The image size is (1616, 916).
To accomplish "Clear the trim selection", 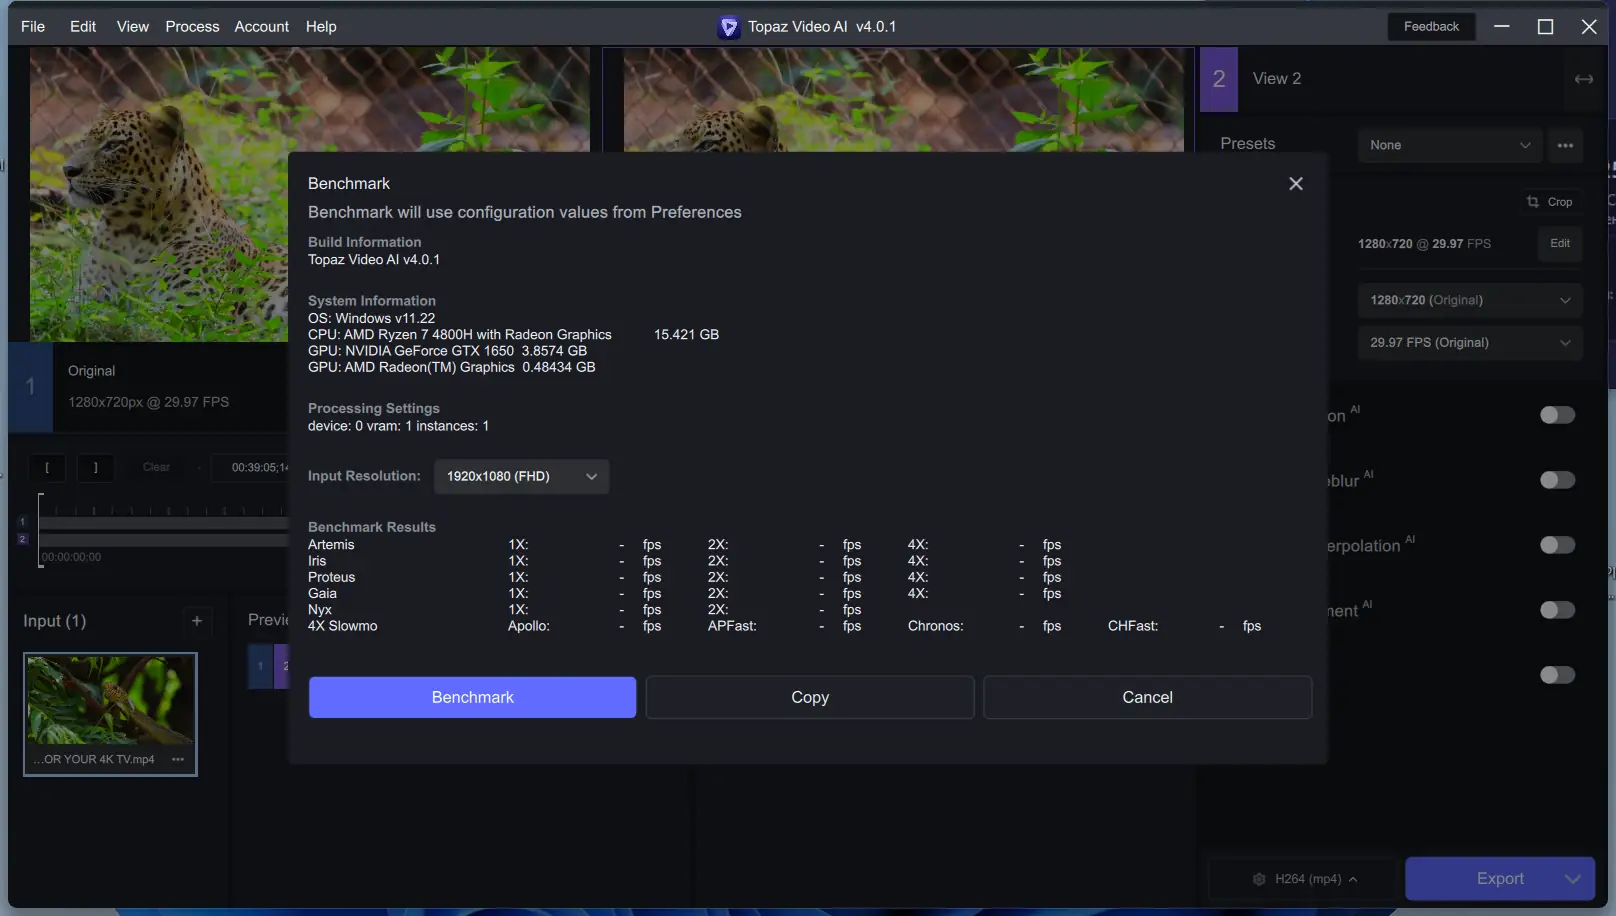I will pos(156,467).
